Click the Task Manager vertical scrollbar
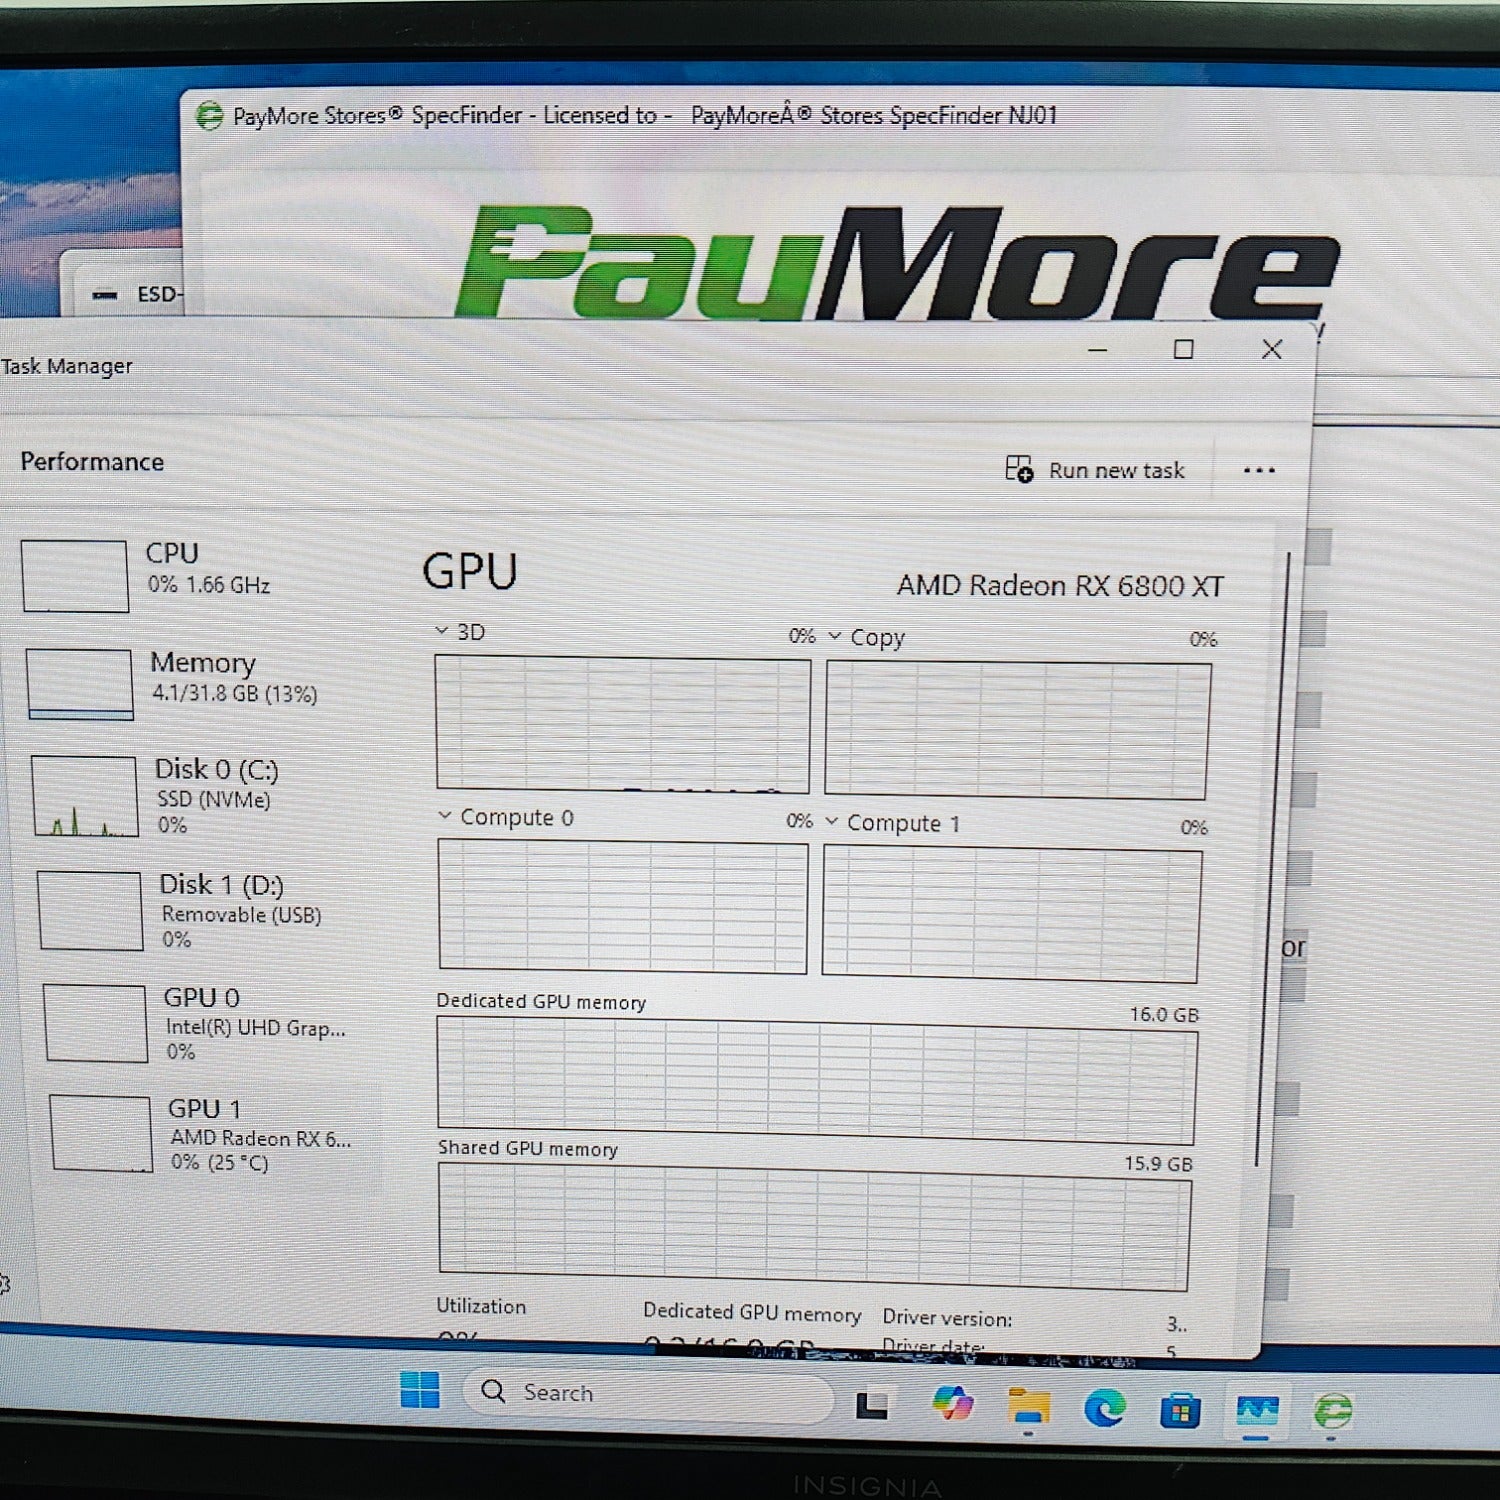 click(1271, 860)
